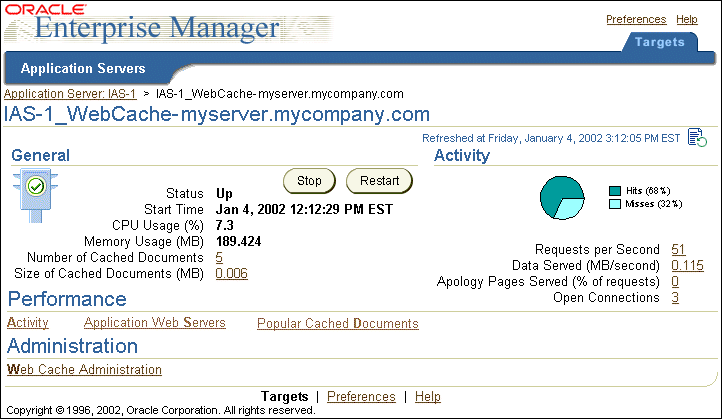
Task: Open Apology Pages Served value 0
Action: pyautogui.click(x=675, y=281)
